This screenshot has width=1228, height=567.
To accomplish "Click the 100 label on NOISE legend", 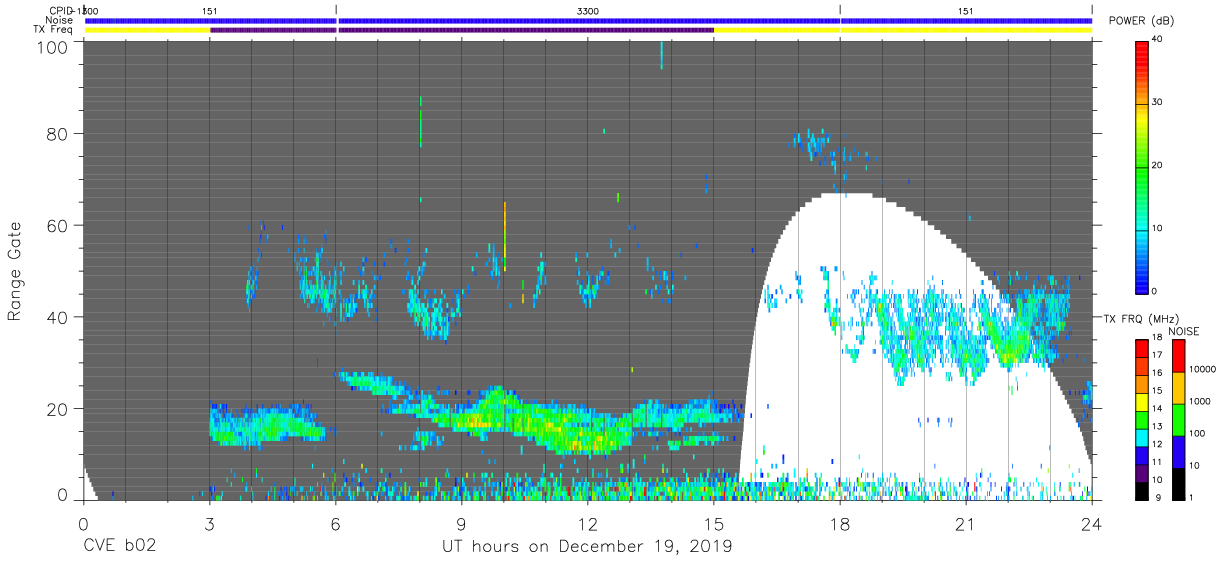I will (1197, 433).
